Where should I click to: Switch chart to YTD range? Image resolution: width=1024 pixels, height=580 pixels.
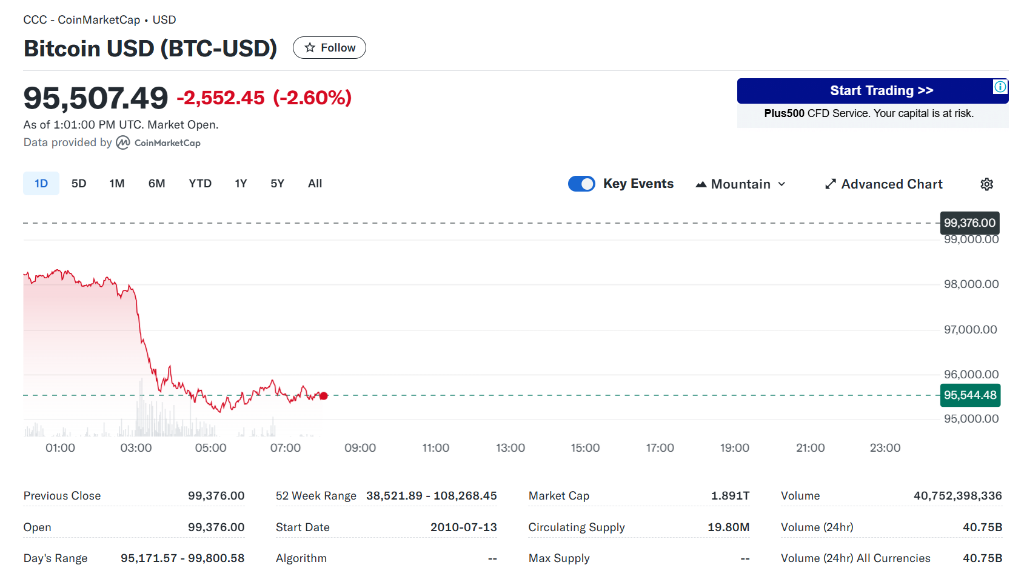pos(200,183)
